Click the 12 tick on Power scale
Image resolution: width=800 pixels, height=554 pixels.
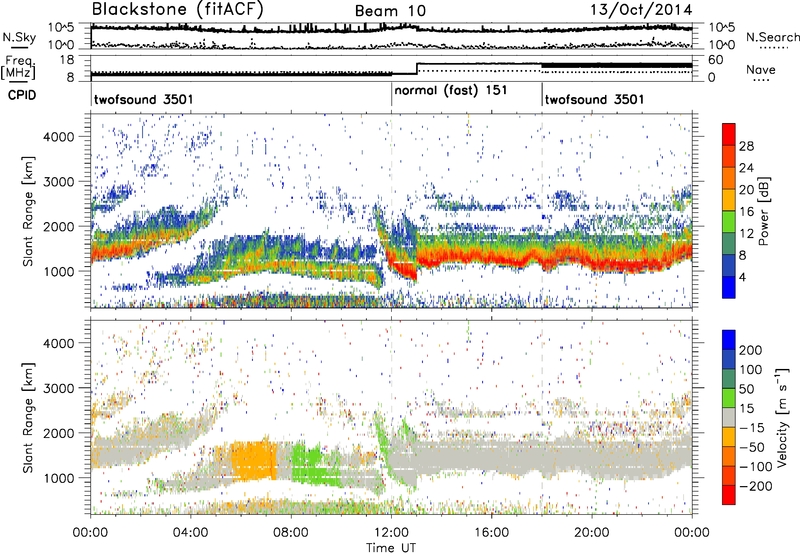tap(746, 233)
